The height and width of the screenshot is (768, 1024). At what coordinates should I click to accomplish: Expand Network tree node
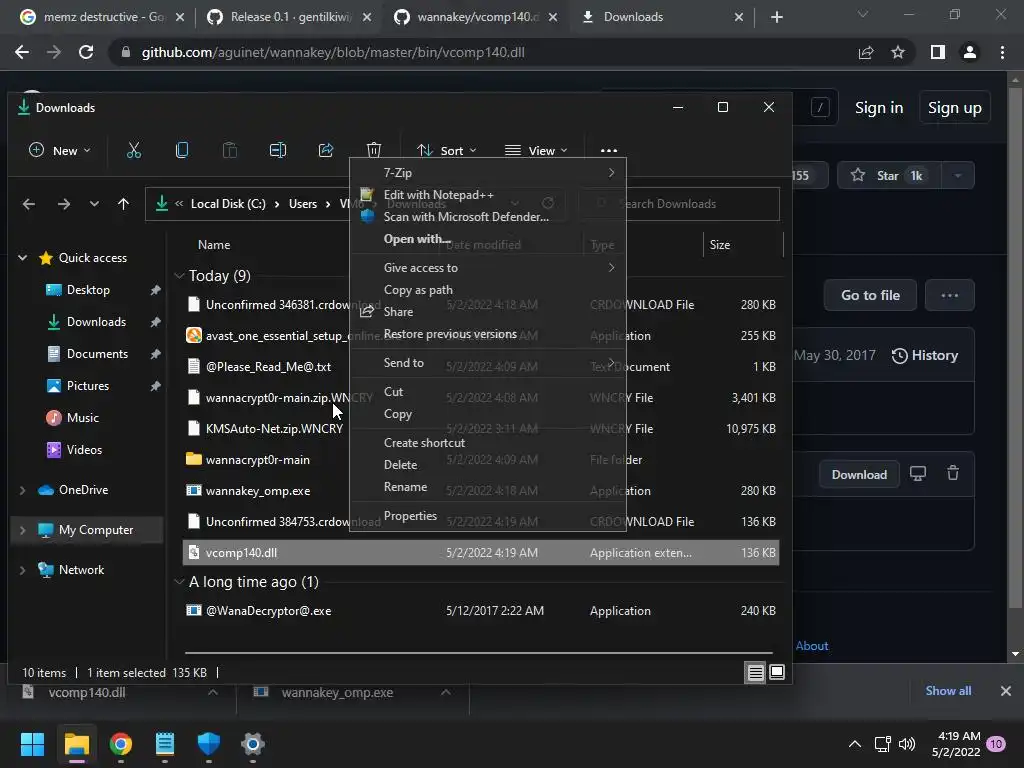point(23,570)
